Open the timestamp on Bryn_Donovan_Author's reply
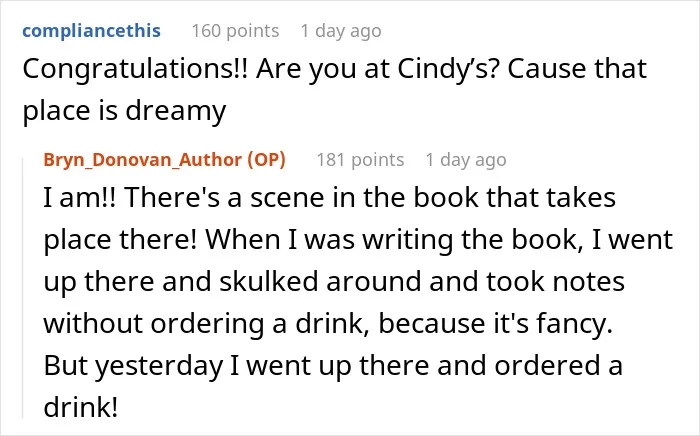 point(466,160)
